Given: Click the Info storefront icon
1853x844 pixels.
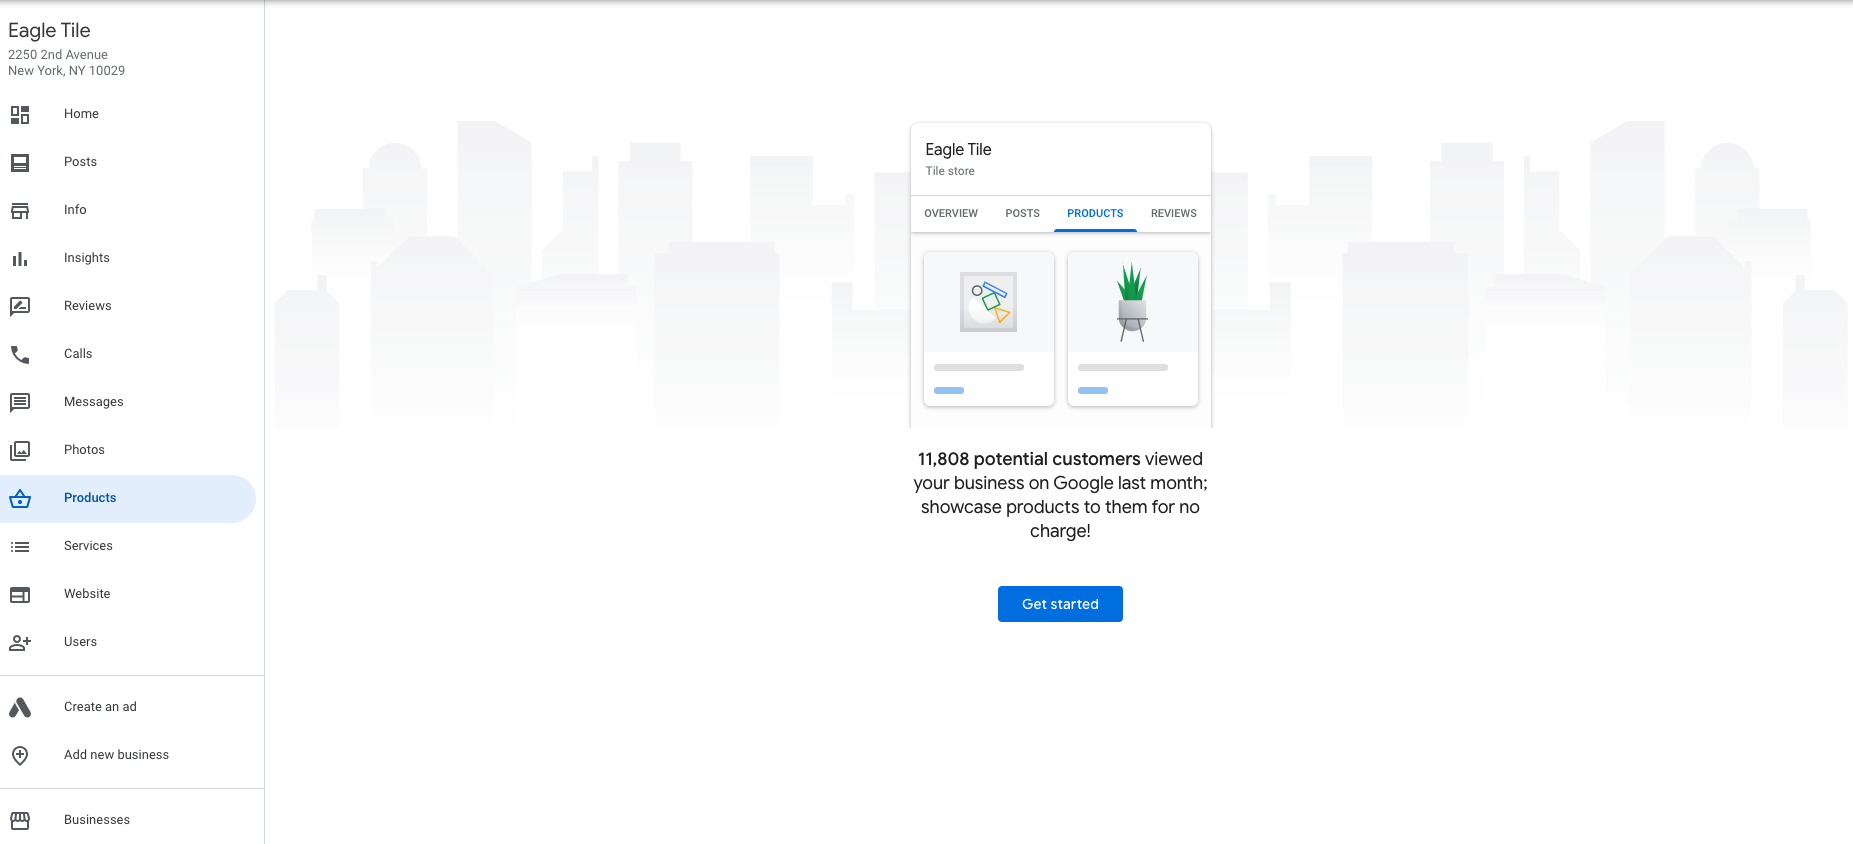Looking at the screenshot, I should click(20, 210).
